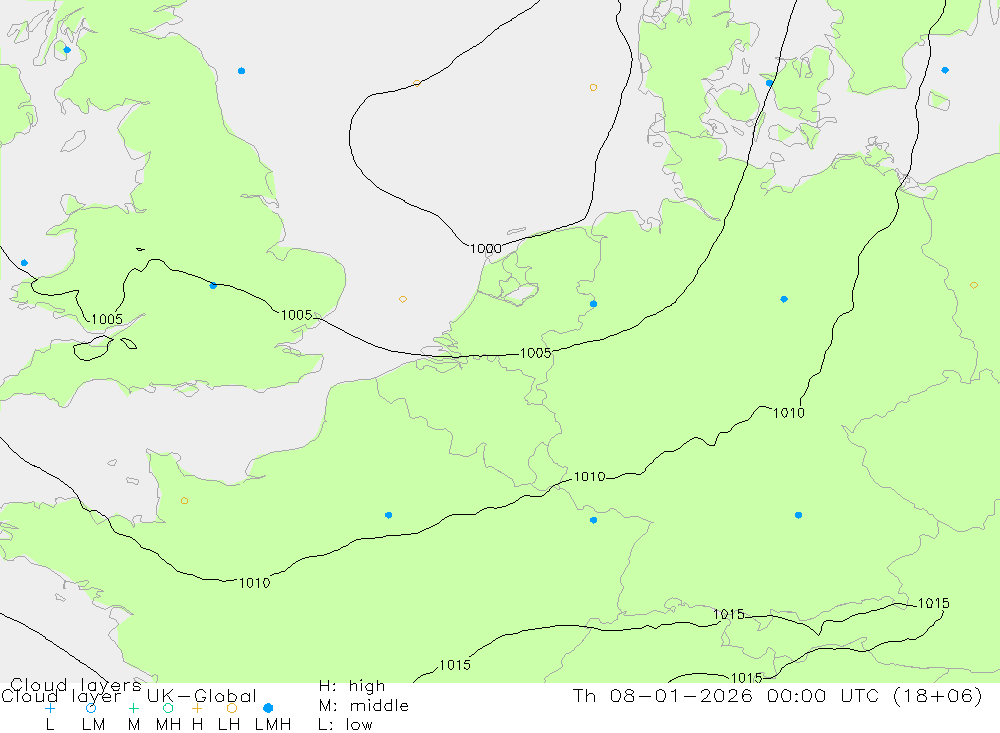Screen dimensions: 1000x733
Task: Click the 1010 label nearest the filled blue dot in southern Germany
Action: (x=789, y=413)
